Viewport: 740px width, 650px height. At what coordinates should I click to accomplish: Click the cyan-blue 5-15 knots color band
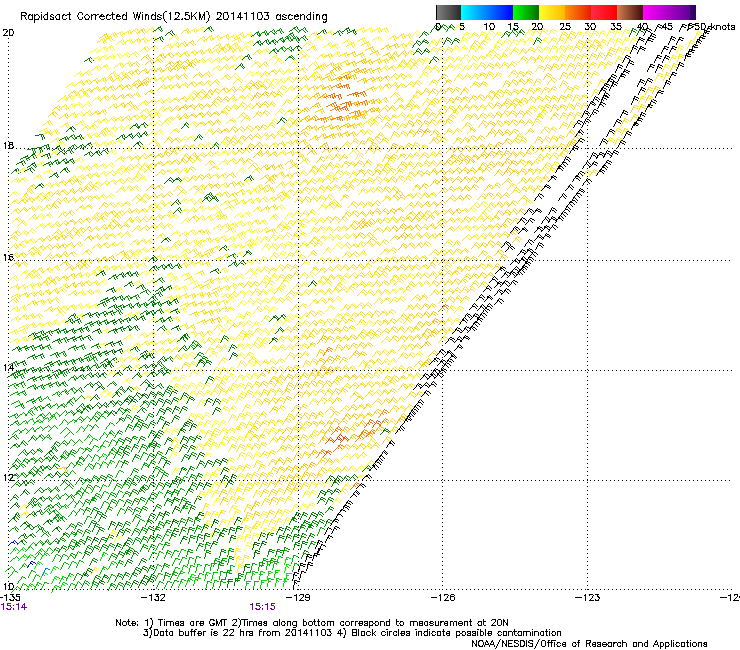[487, 12]
